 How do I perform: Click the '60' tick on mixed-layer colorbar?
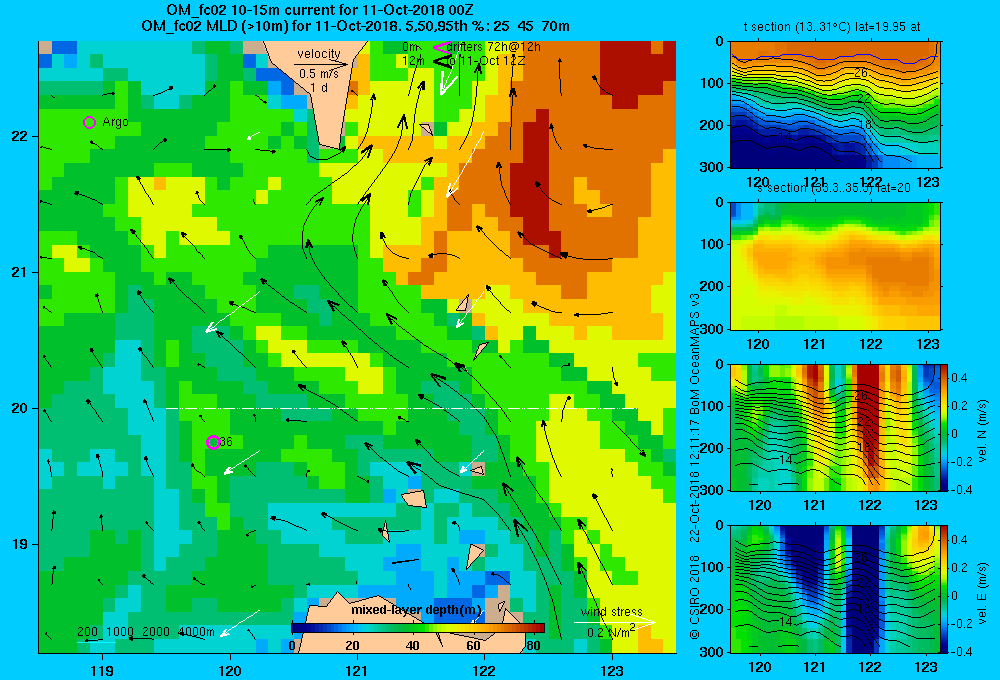pyautogui.click(x=473, y=645)
